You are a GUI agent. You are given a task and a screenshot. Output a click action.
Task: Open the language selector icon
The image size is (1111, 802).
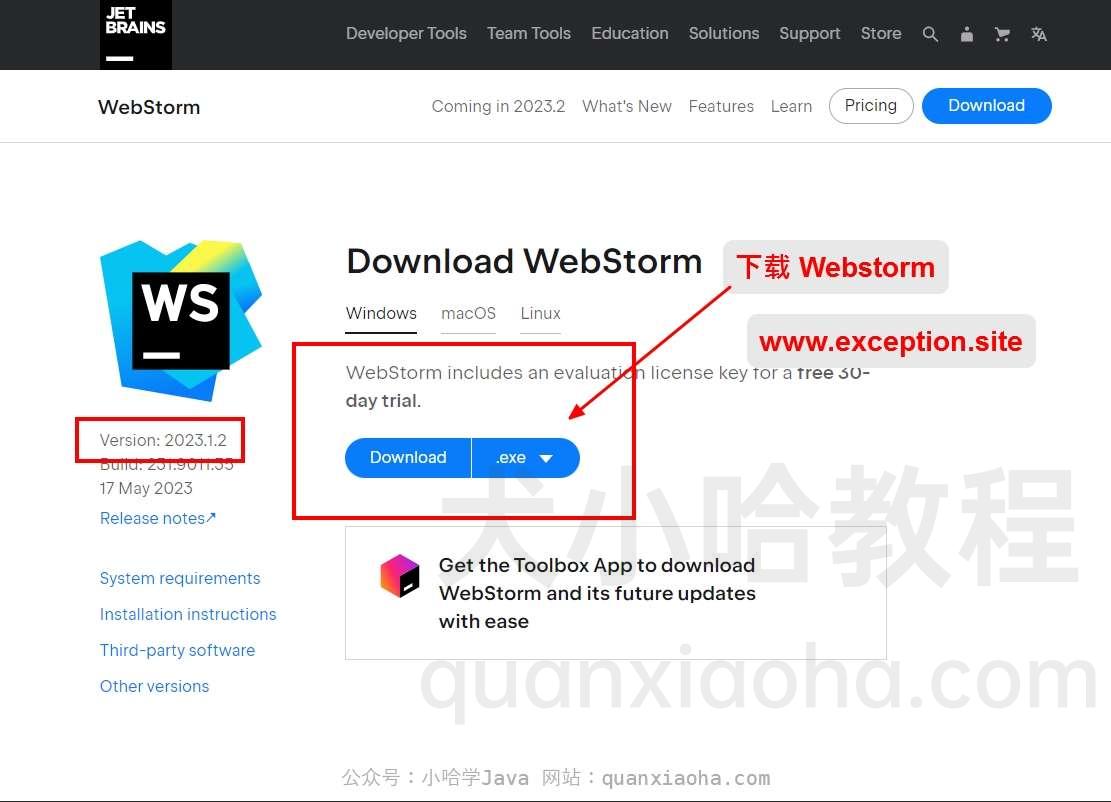pos(1039,34)
